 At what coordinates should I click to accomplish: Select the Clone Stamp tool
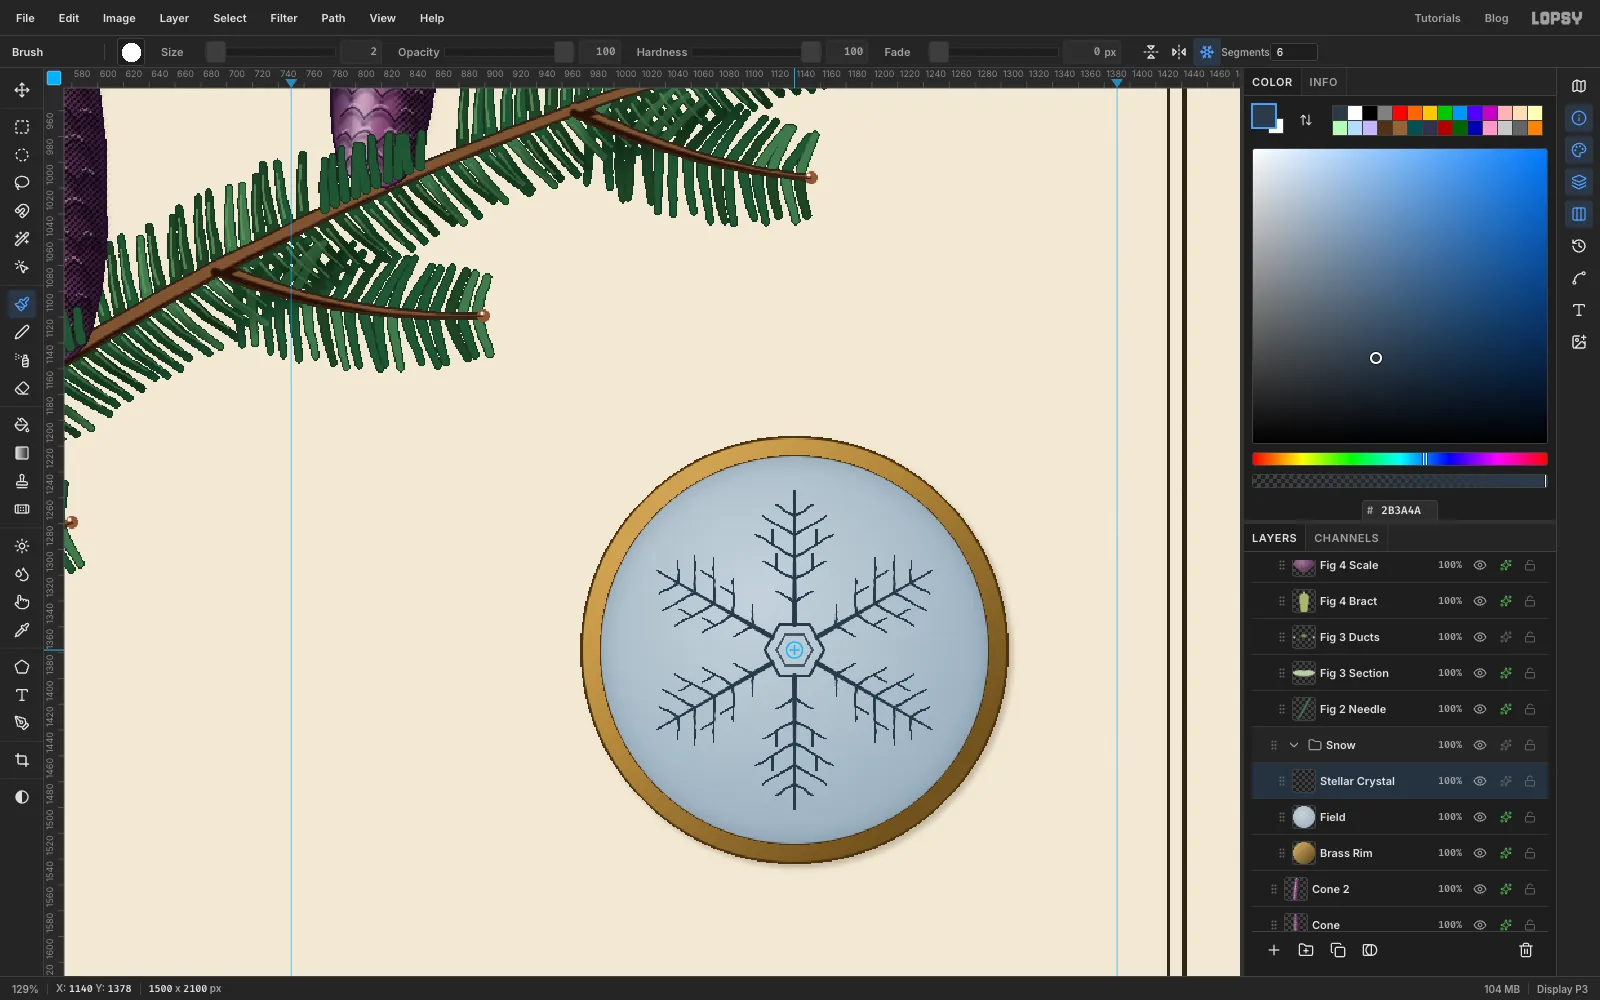(x=22, y=481)
